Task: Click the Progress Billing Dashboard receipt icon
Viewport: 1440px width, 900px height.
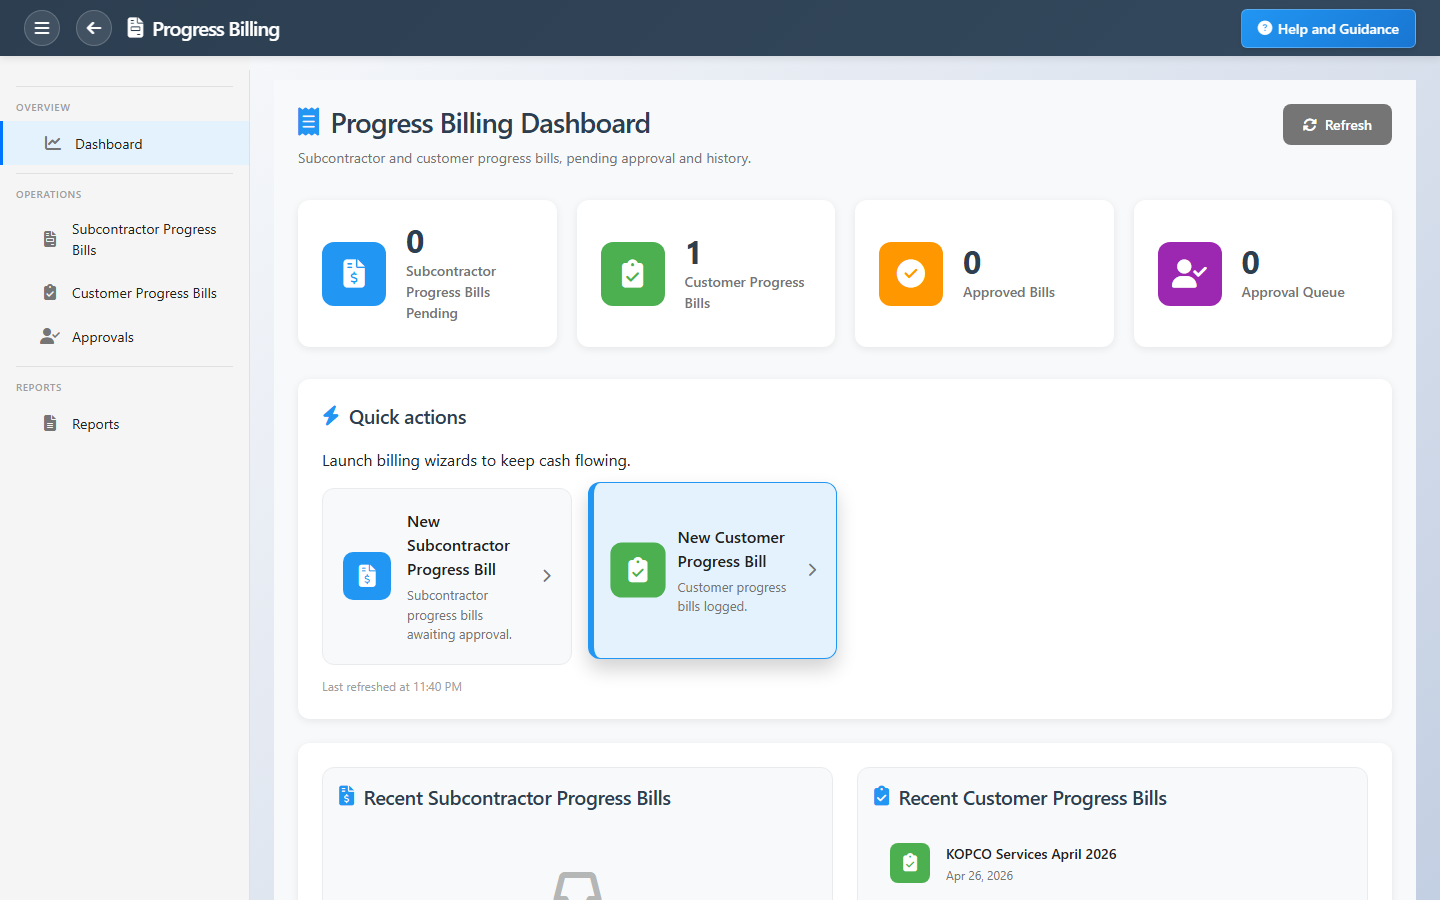Action: click(309, 122)
